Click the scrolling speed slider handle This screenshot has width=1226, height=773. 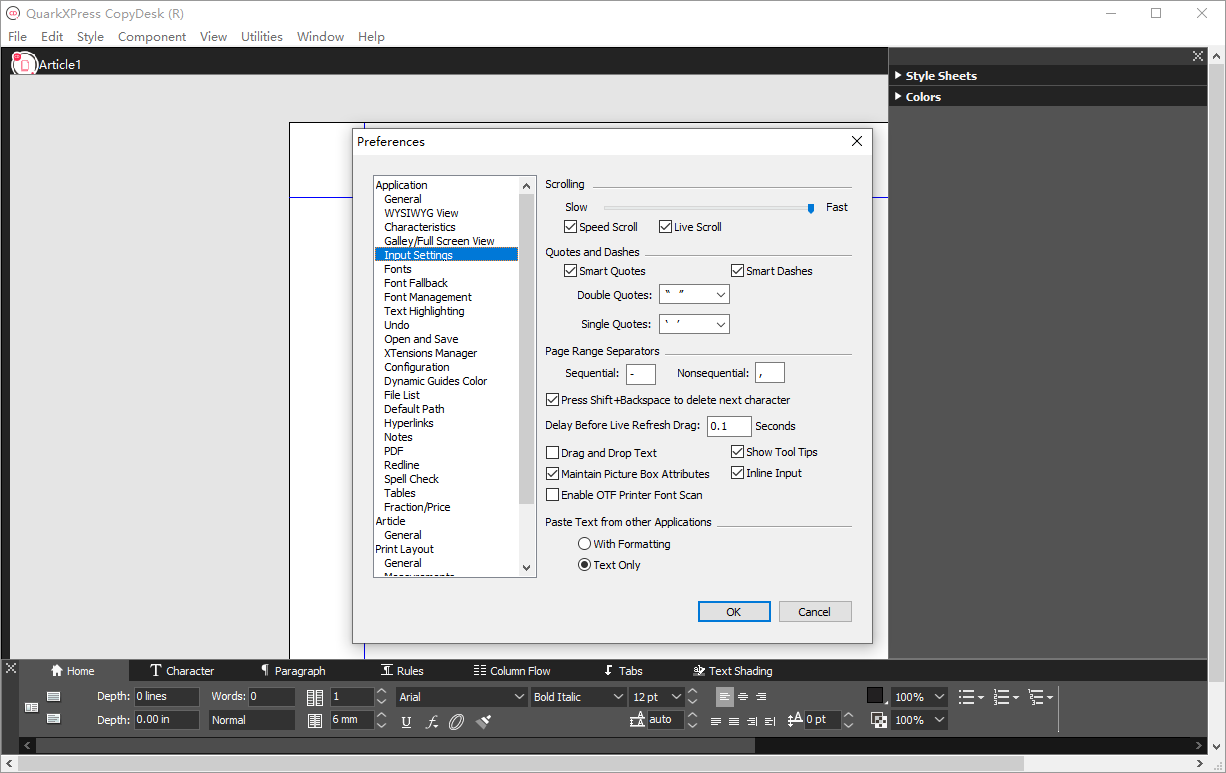(811, 208)
